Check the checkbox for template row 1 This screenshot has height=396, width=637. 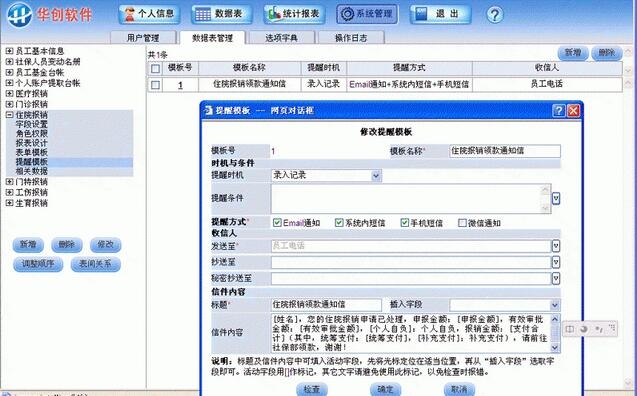click(x=155, y=85)
